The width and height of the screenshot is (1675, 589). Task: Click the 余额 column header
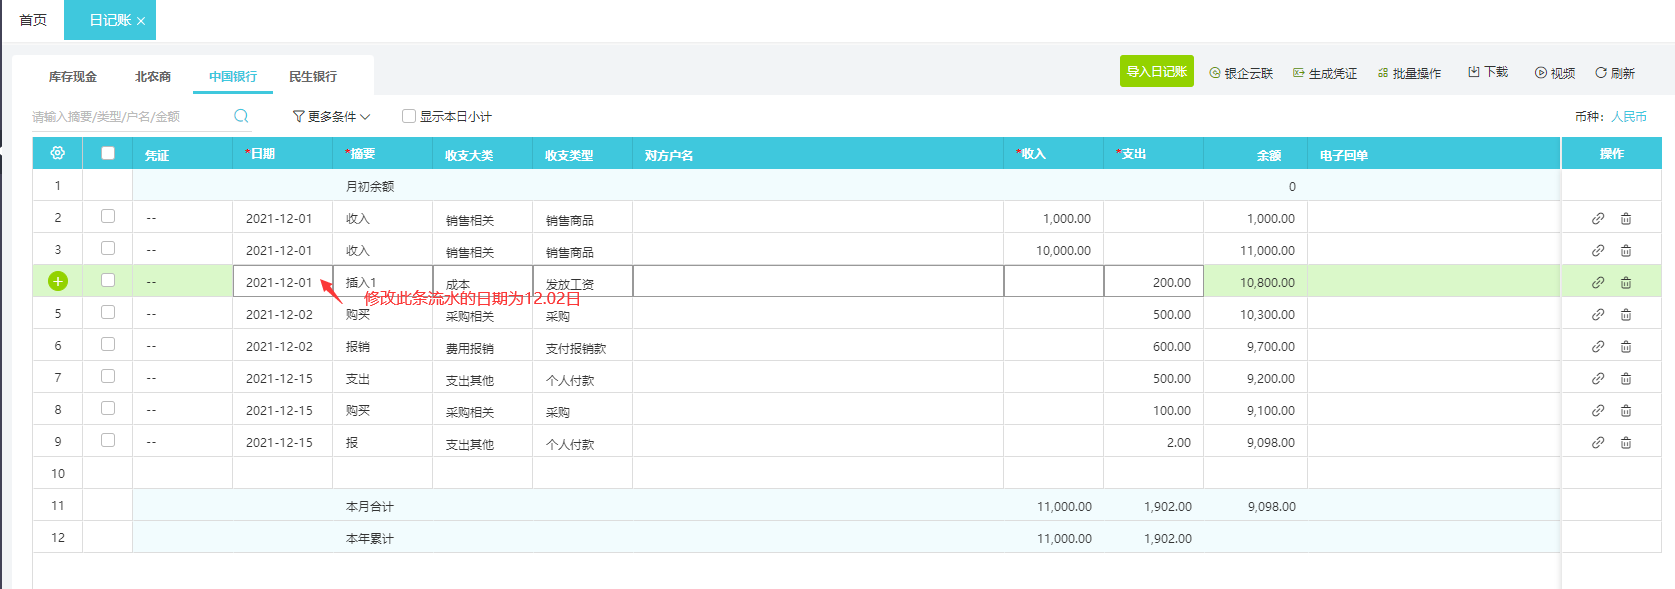pyautogui.click(x=1256, y=154)
